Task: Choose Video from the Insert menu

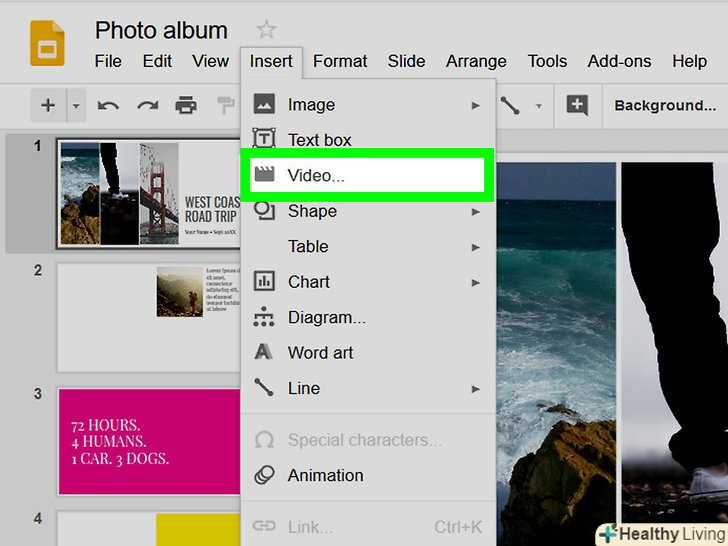Action: [x=315, y=175]
